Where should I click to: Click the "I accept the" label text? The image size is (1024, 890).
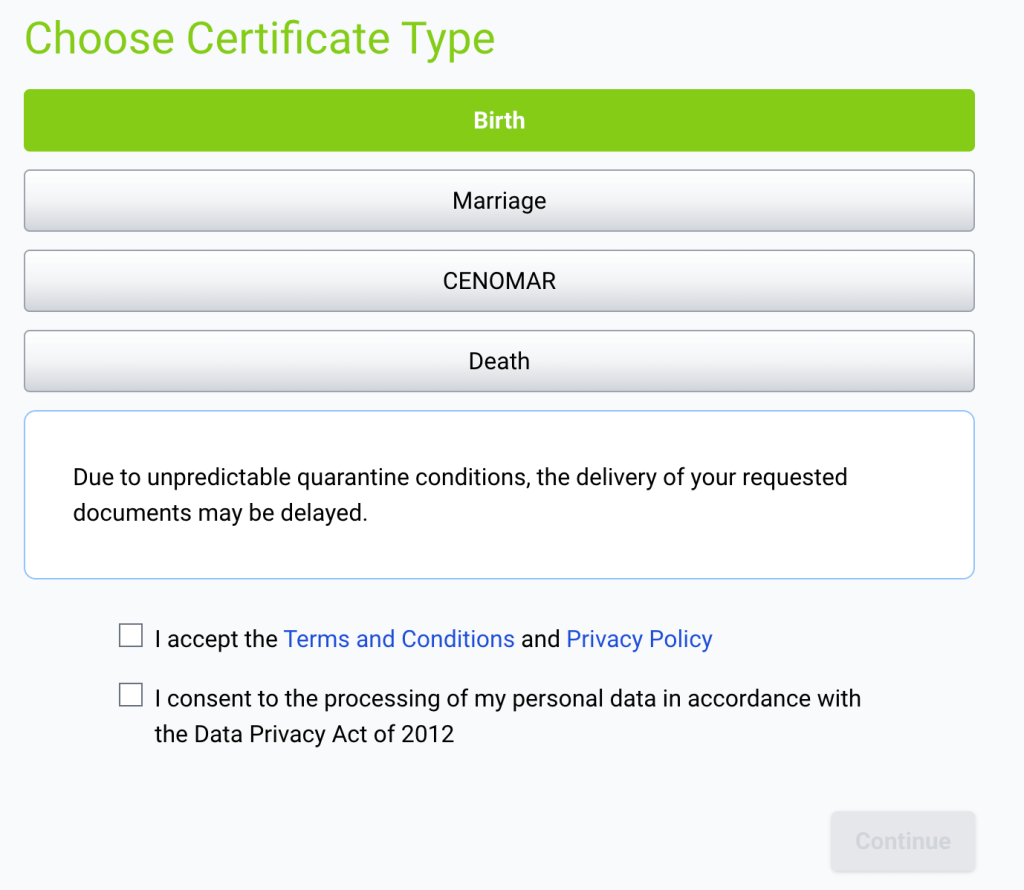coord(216,639)
